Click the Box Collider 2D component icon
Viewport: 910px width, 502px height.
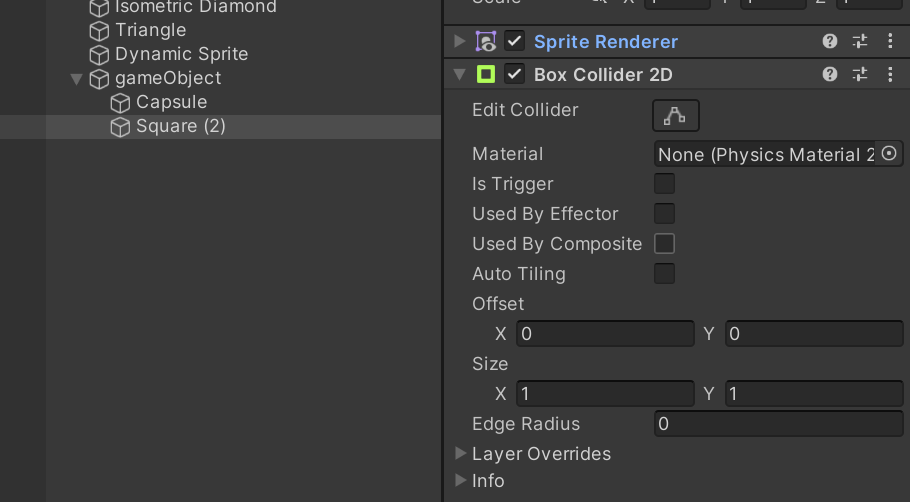coord(486,74)
